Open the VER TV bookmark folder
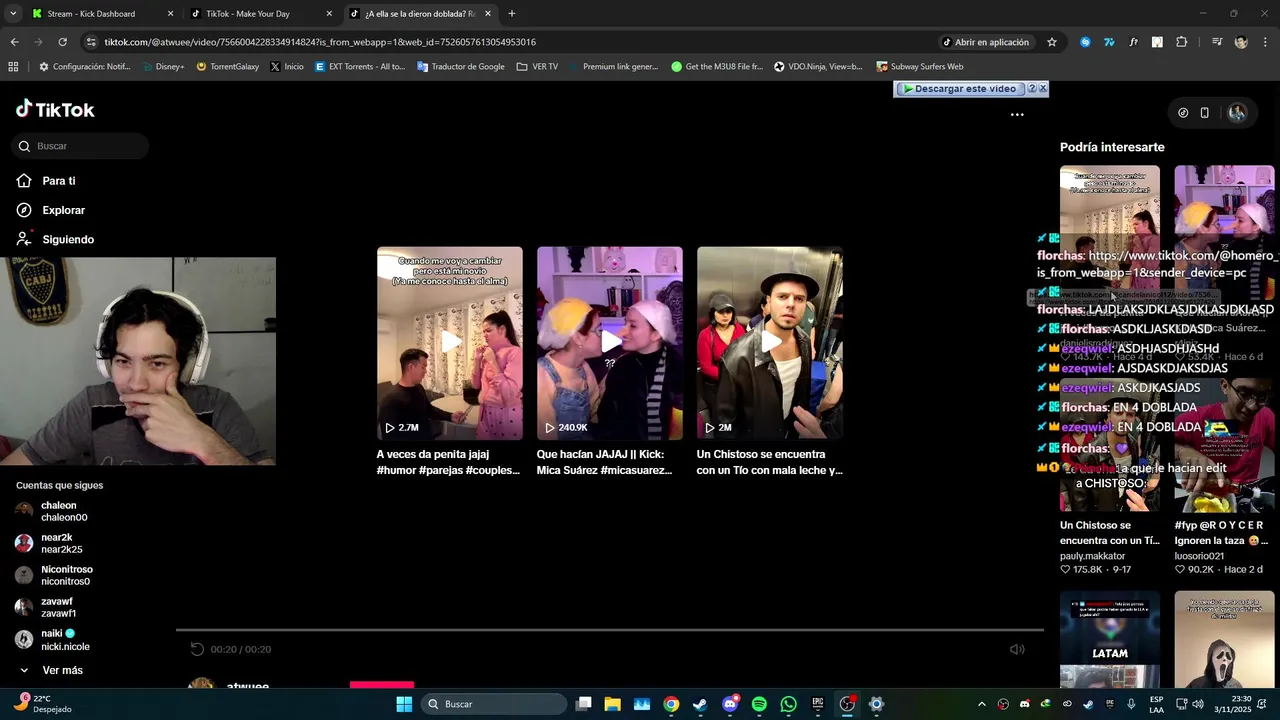Image resolution: width=1280 pixels, height=720 pixels. 538,67
